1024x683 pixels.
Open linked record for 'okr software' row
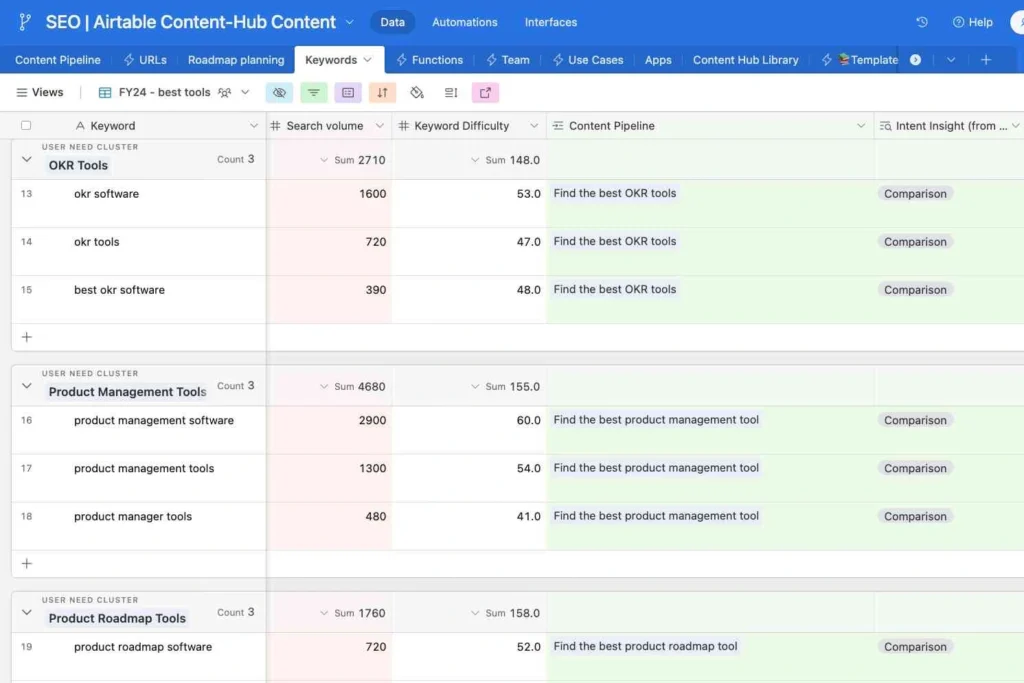click(615, 193)
